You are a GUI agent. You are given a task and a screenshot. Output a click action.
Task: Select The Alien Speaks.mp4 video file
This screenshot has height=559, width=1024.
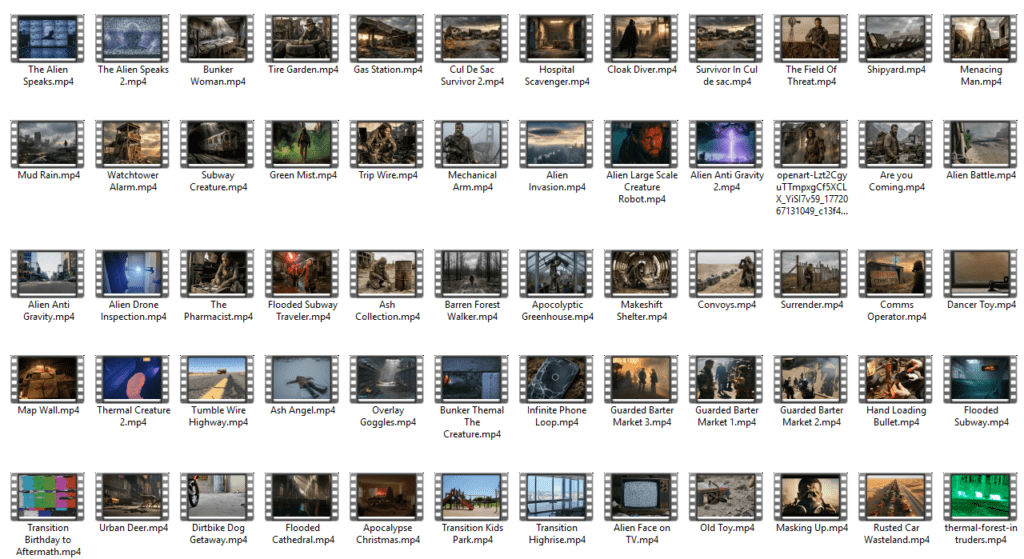[x=48, y=38]
